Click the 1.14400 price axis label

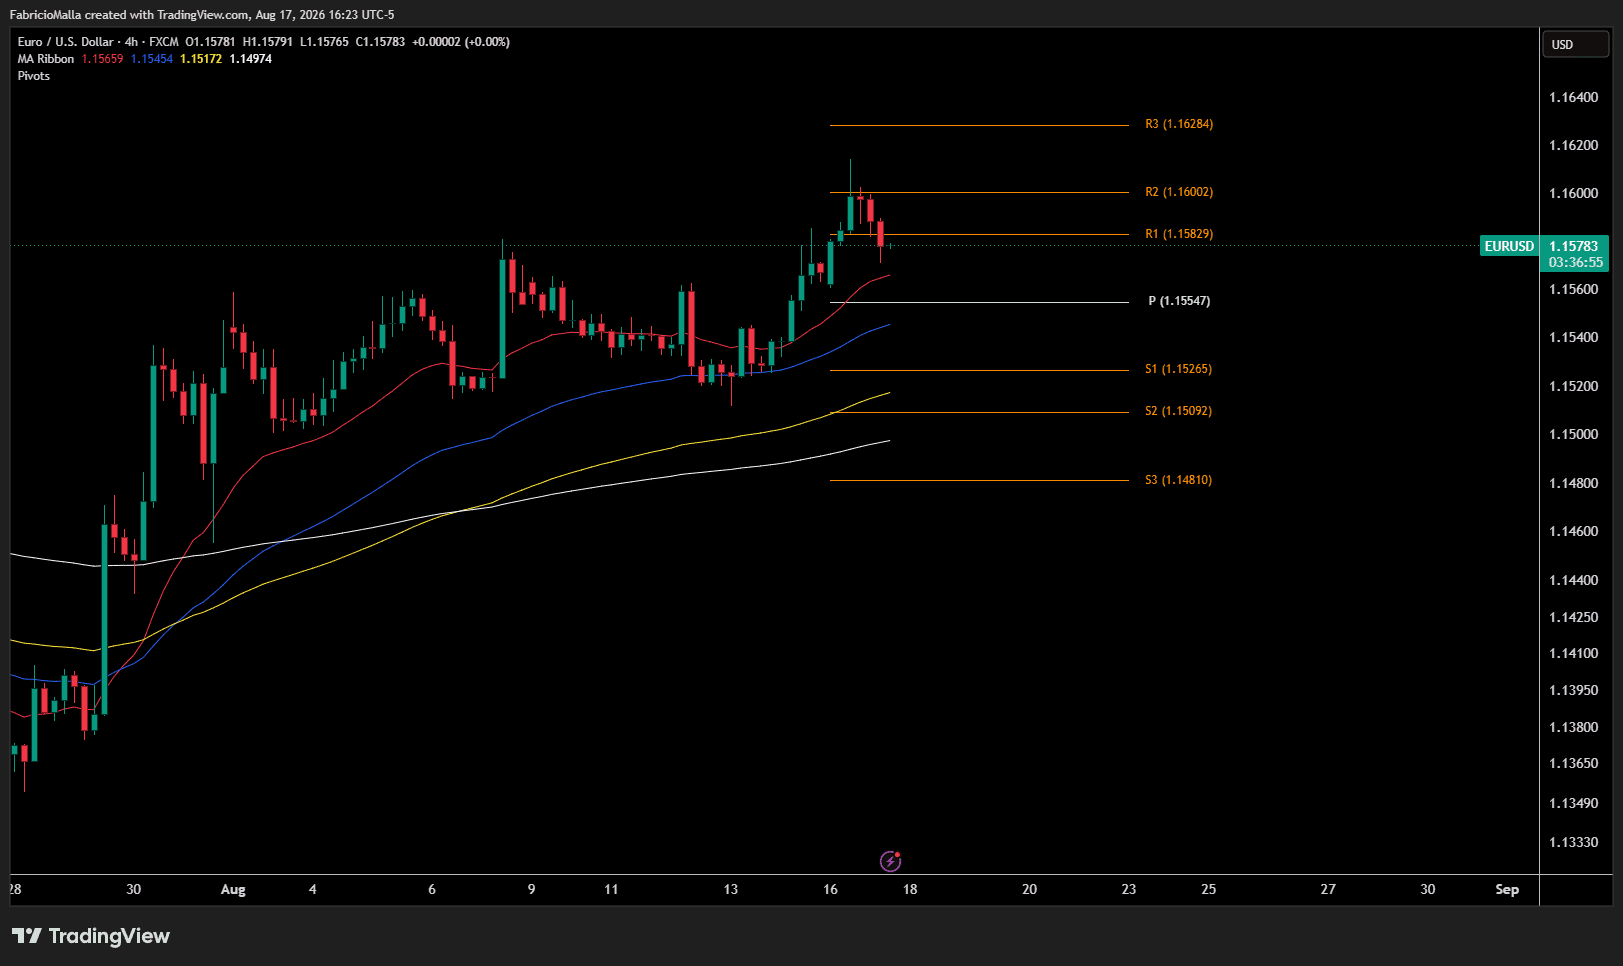coord(1574,580)
